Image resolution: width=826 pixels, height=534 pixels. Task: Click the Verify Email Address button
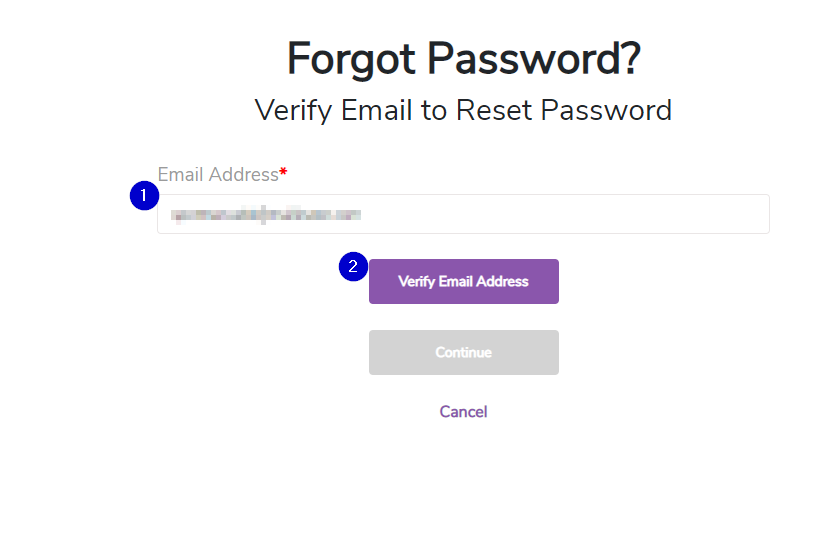[x=463, y=281]
